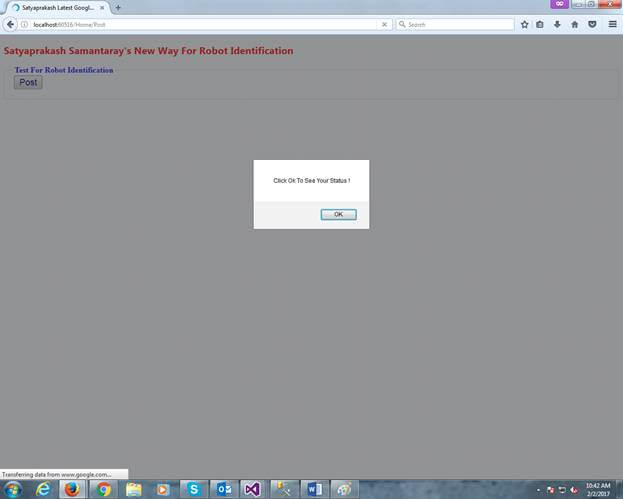This screenshot has width=623, height=499.
Task: Click OK in the status dialog
Action: click(x=338, y=215)
